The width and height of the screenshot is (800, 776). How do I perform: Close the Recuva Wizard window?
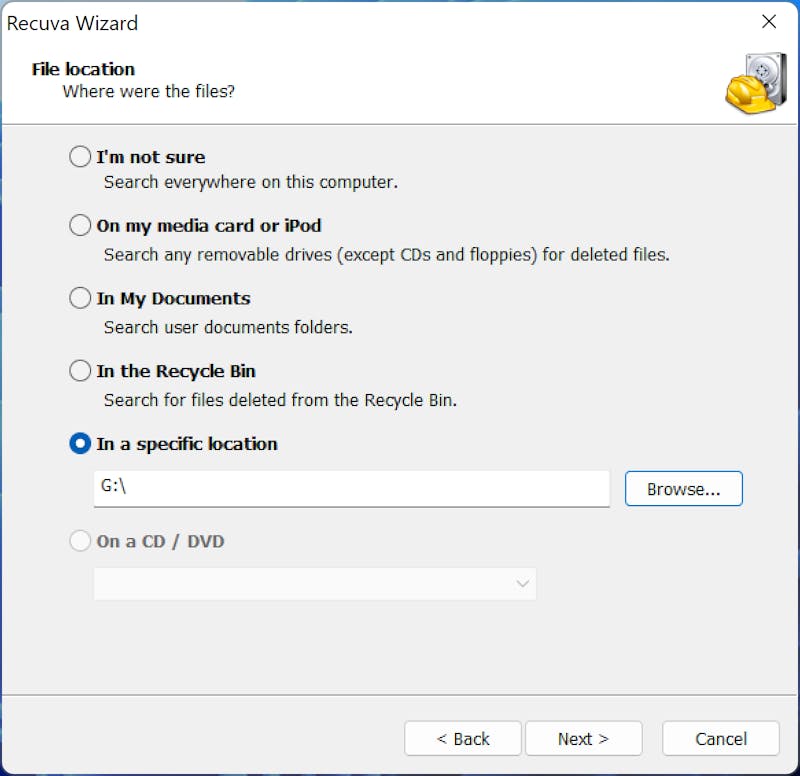tap(769, 22)
